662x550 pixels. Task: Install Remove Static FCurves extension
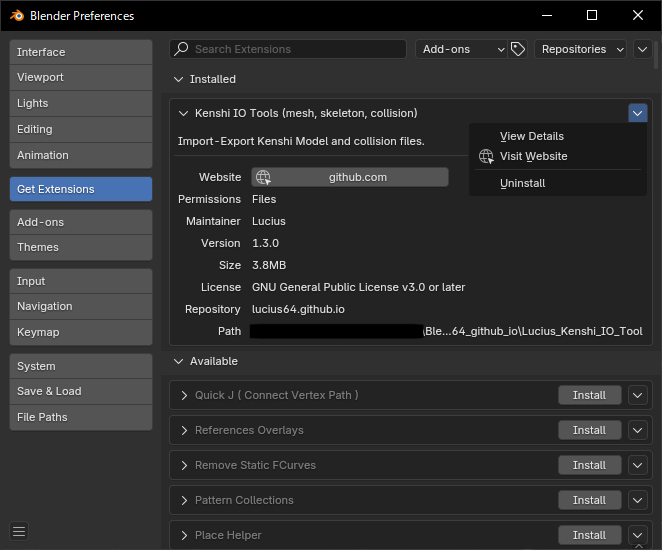pyautogui.click(x=589, y=465)
